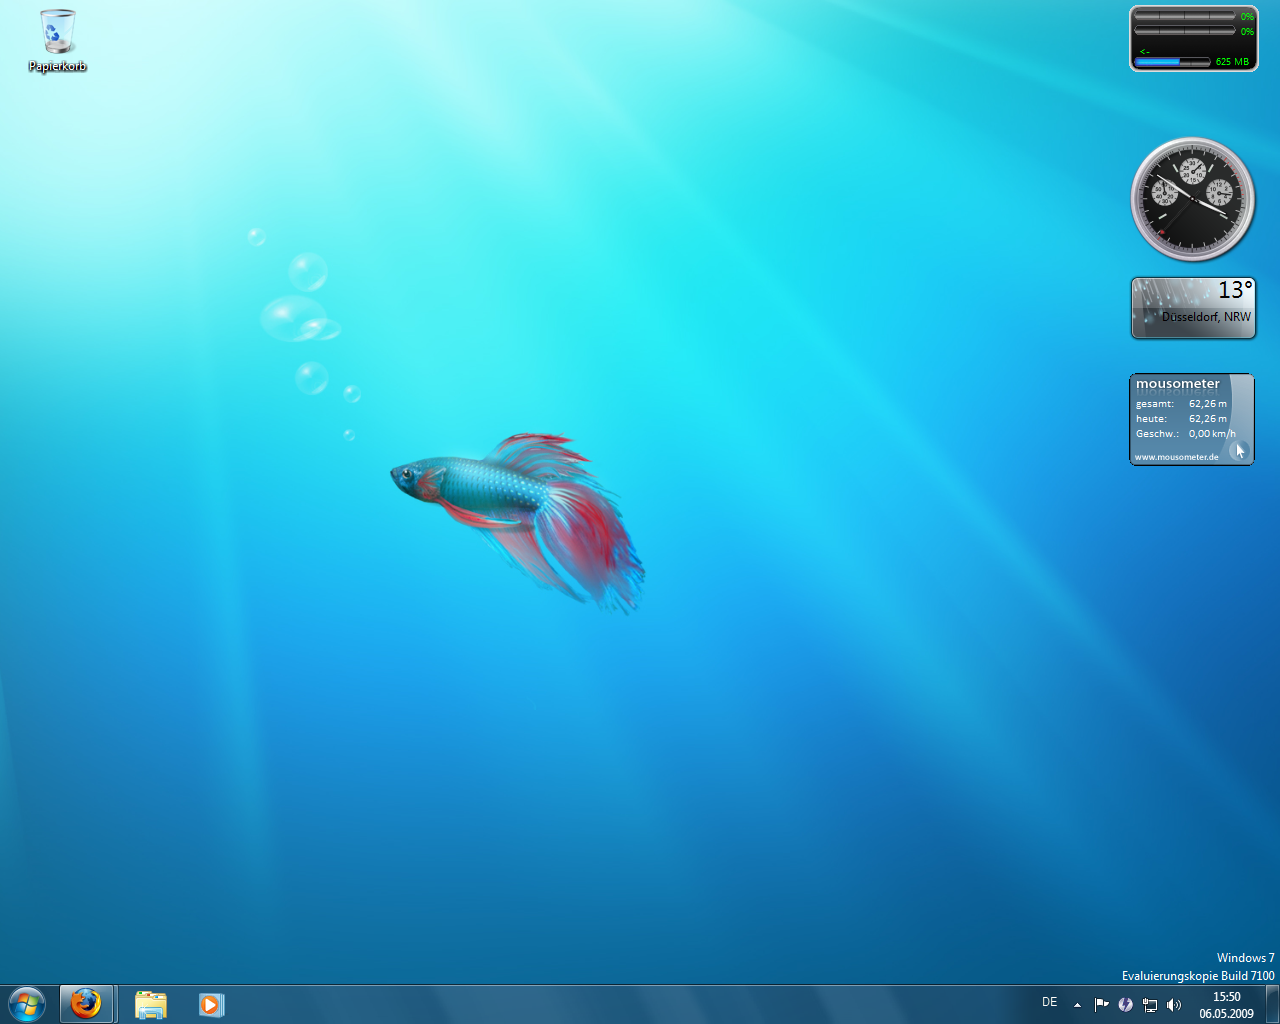Click the Düsseldorf, NRW location label
This screenshot has width=1280, height=1024.
1206,317
